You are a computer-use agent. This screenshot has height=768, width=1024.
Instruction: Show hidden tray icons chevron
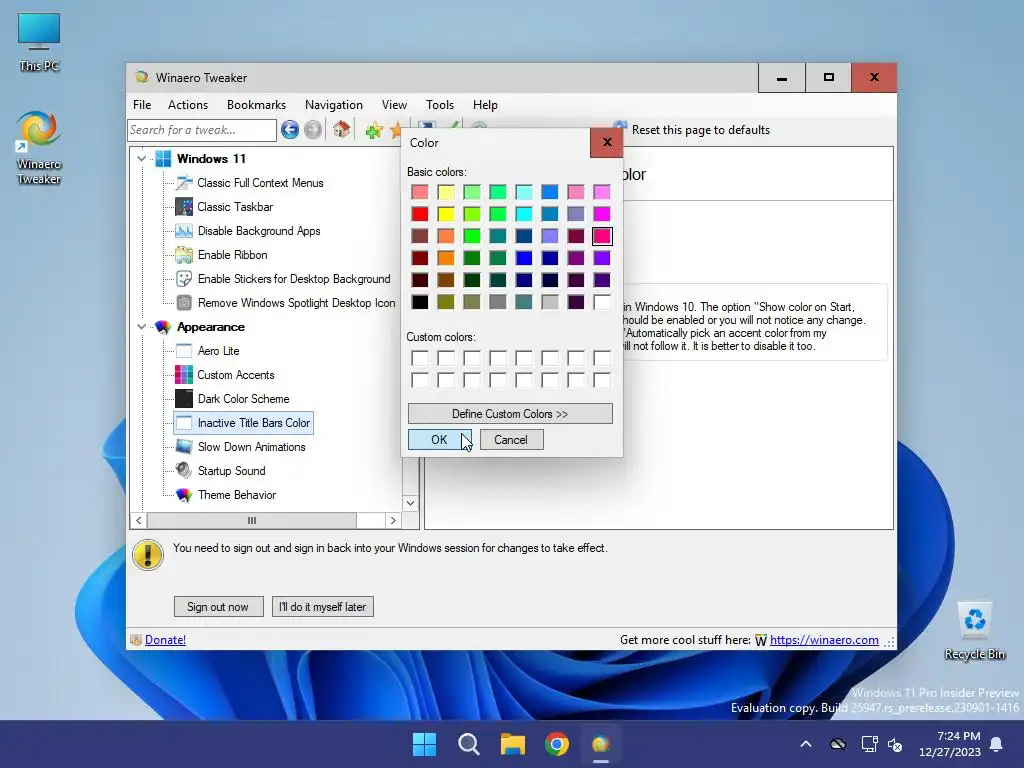pyautogui.click(x=806, y=744)
